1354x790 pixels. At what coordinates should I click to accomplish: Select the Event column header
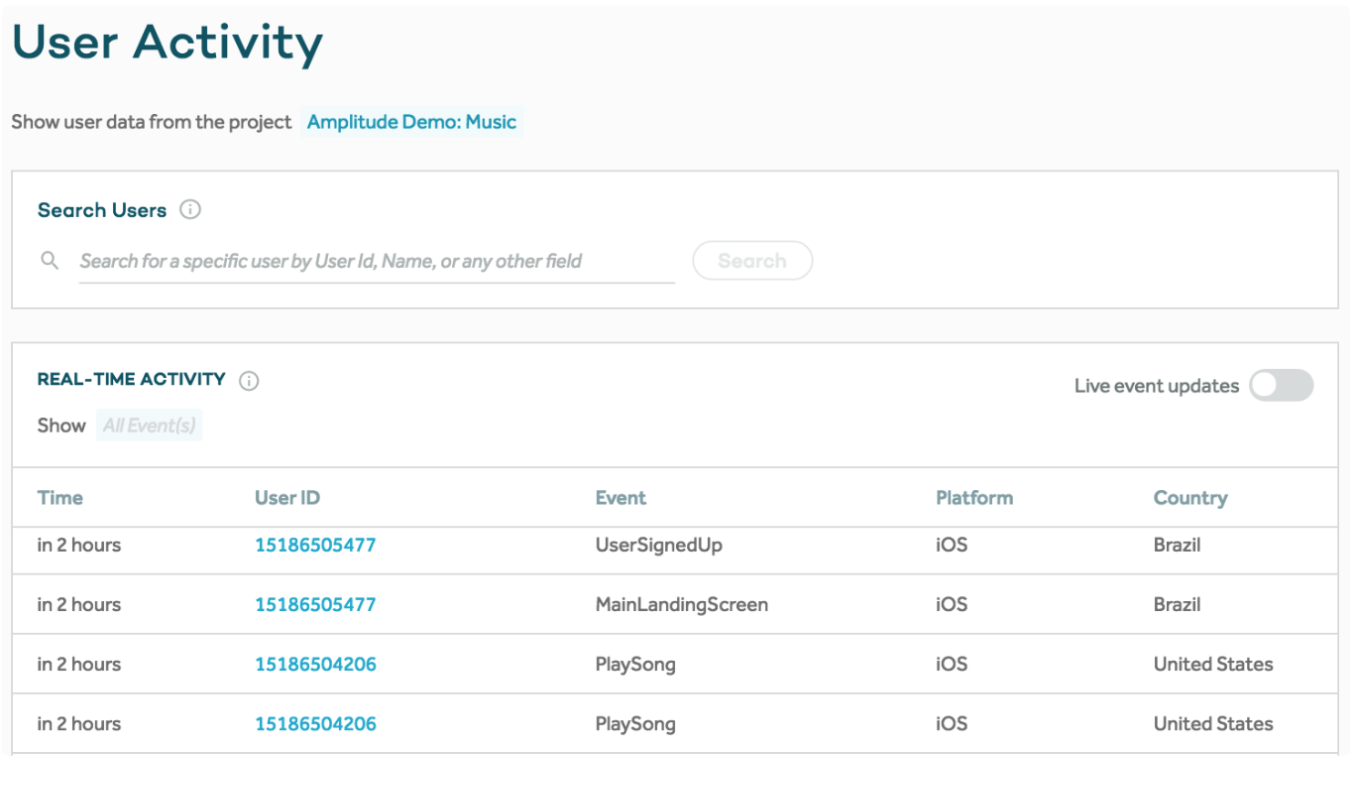620,498
